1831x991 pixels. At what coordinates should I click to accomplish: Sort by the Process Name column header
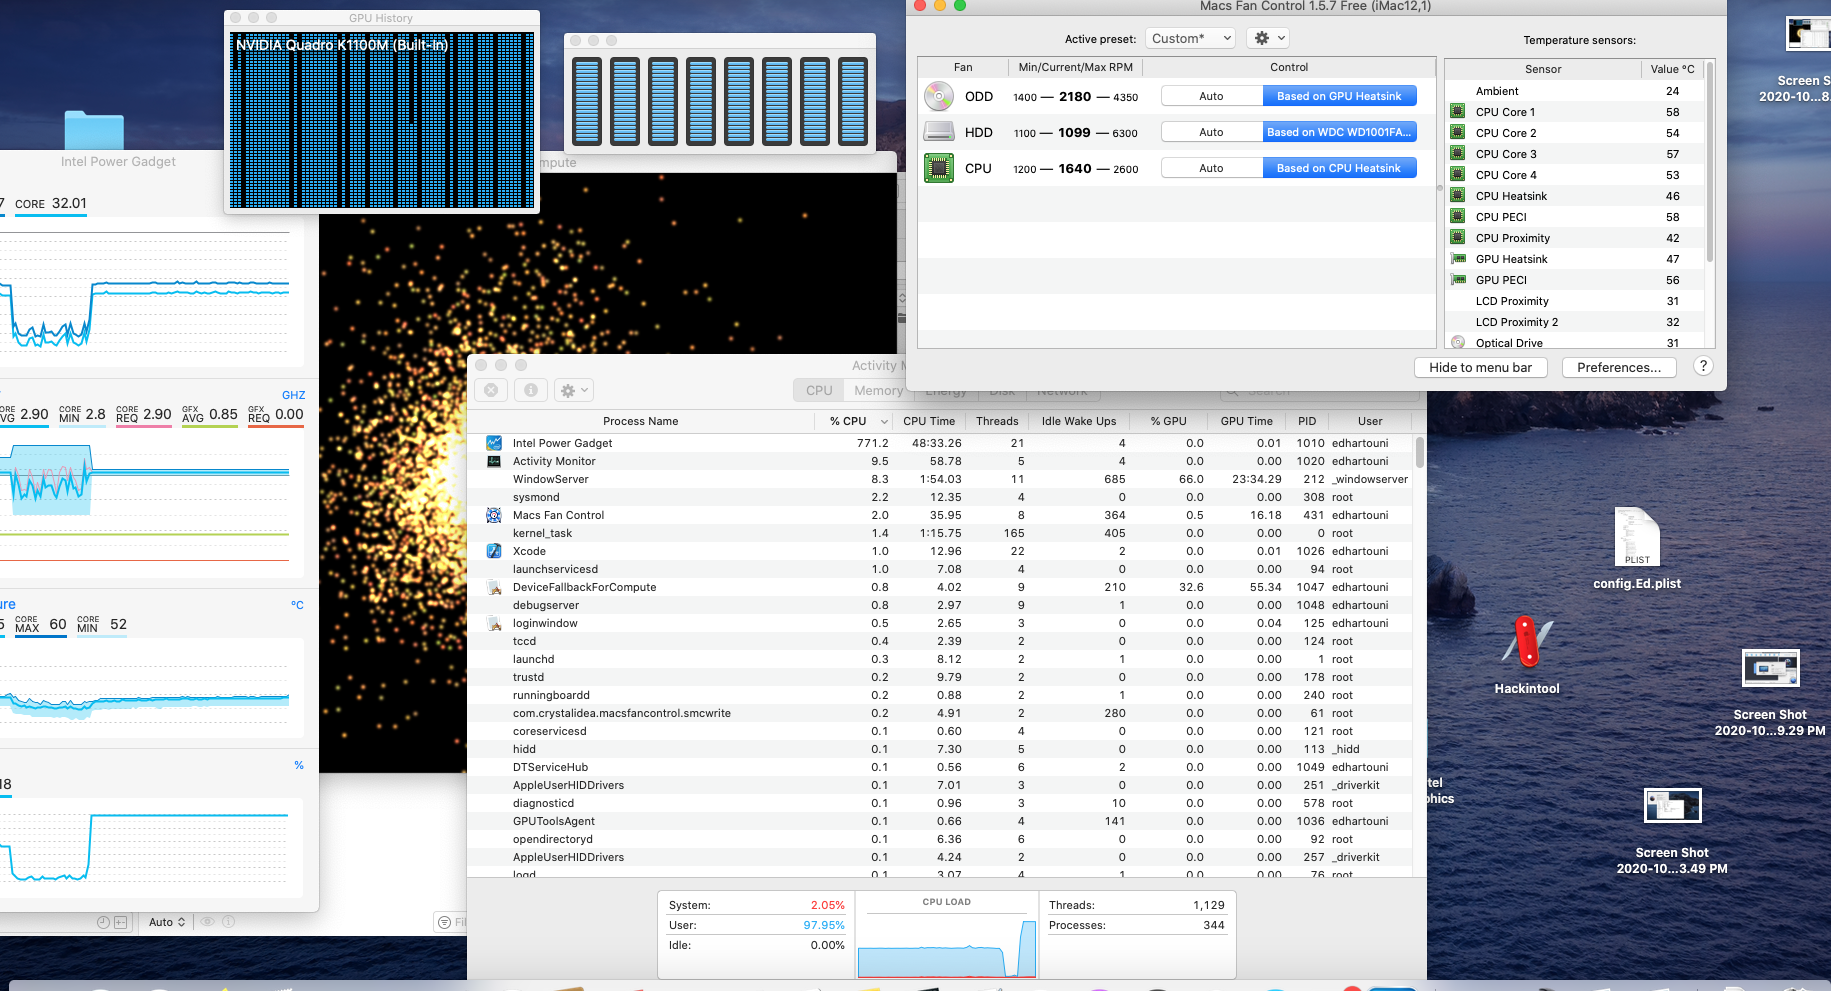pos(641,421)
